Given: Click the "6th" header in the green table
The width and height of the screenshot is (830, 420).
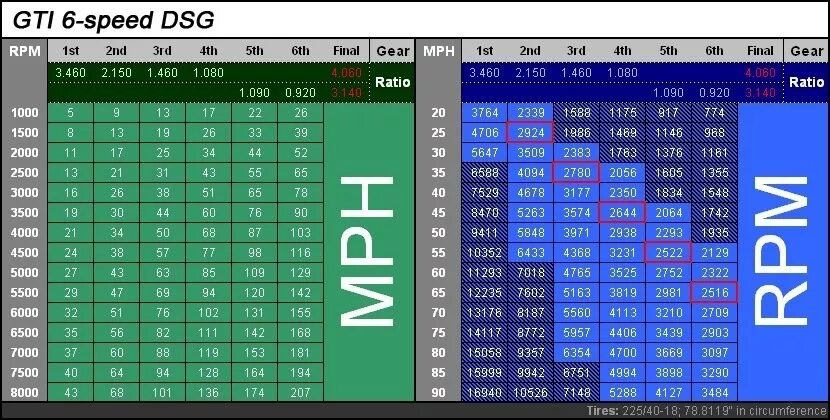Looking at the screenshot, I should point(300,51).
